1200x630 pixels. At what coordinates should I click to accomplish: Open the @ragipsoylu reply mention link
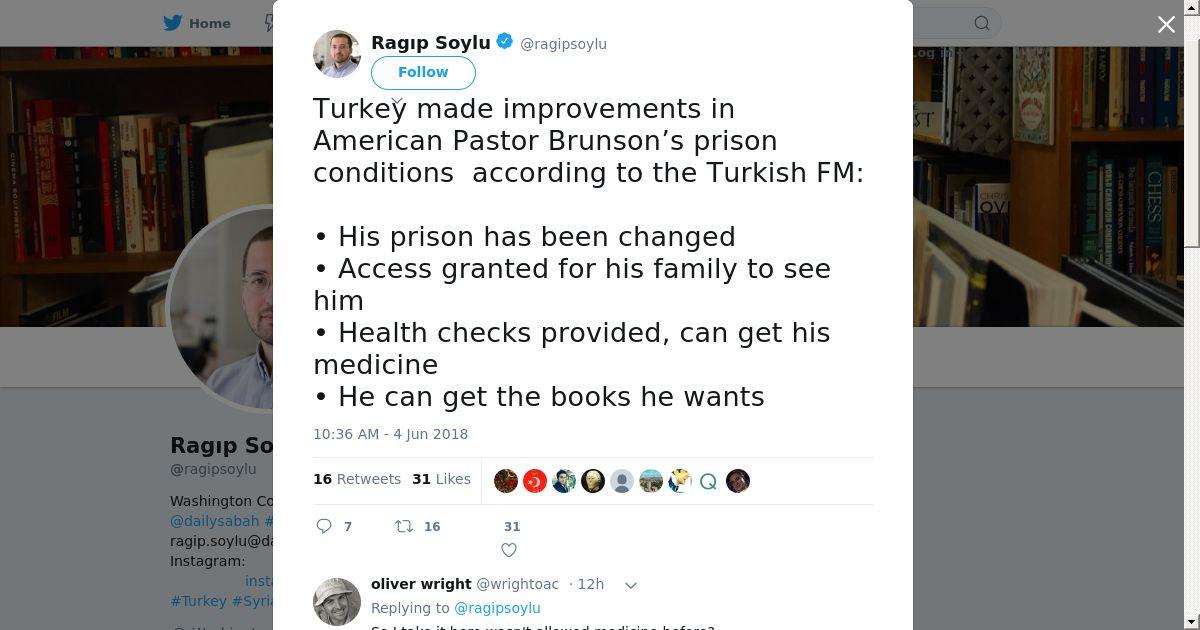coord(497,608)
